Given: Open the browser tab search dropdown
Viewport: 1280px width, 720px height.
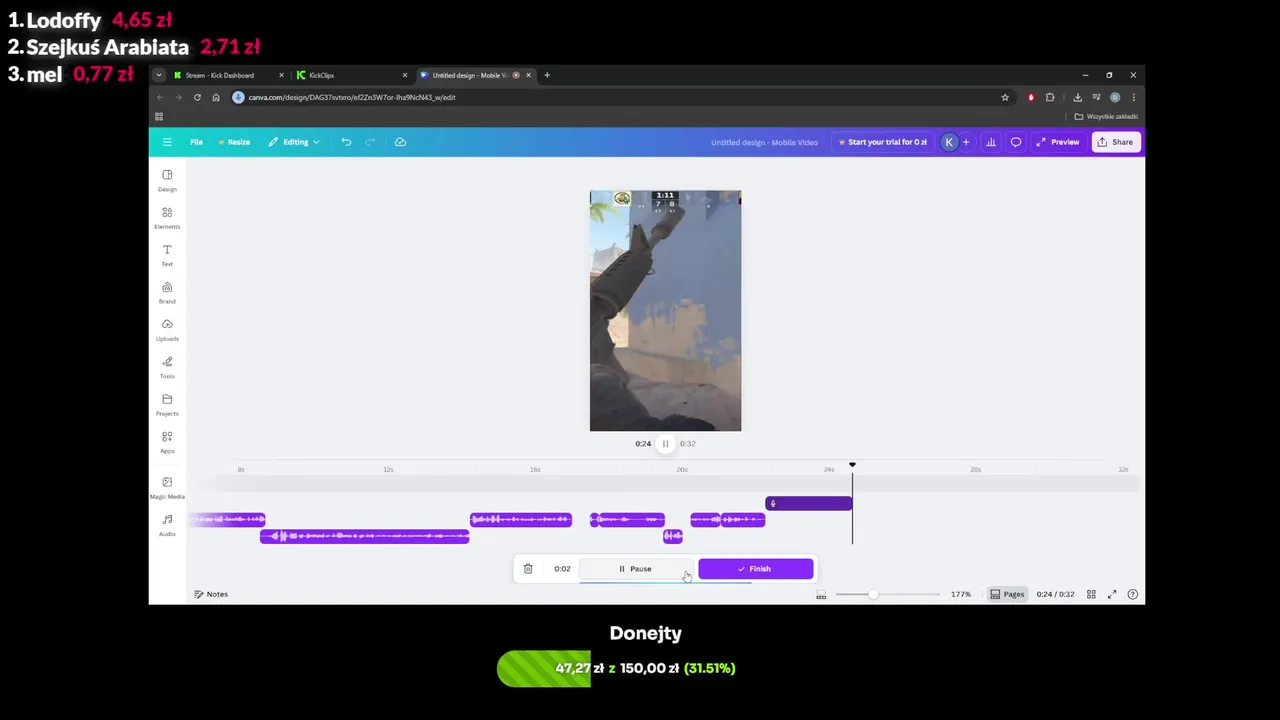Looking at the screenshot, I should (x=158, y=75).
